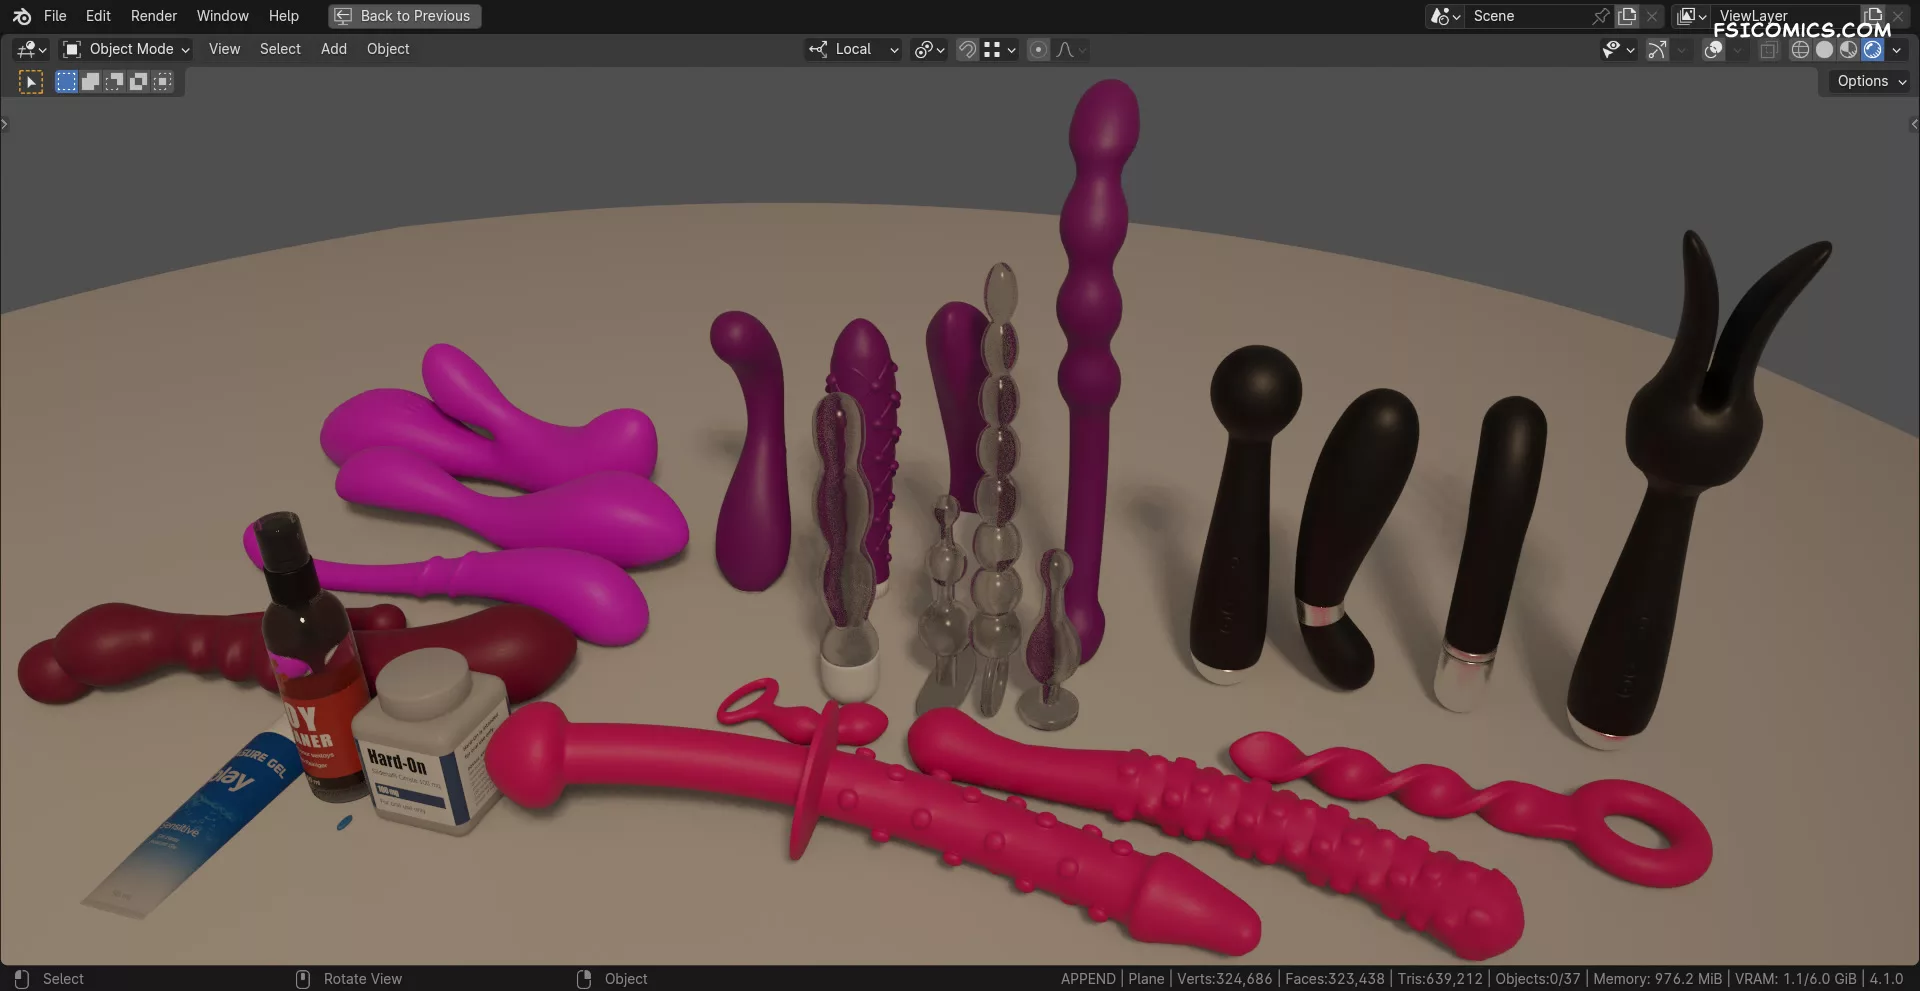Click the 4.1.0 version text

click(x=1887, y=979)
